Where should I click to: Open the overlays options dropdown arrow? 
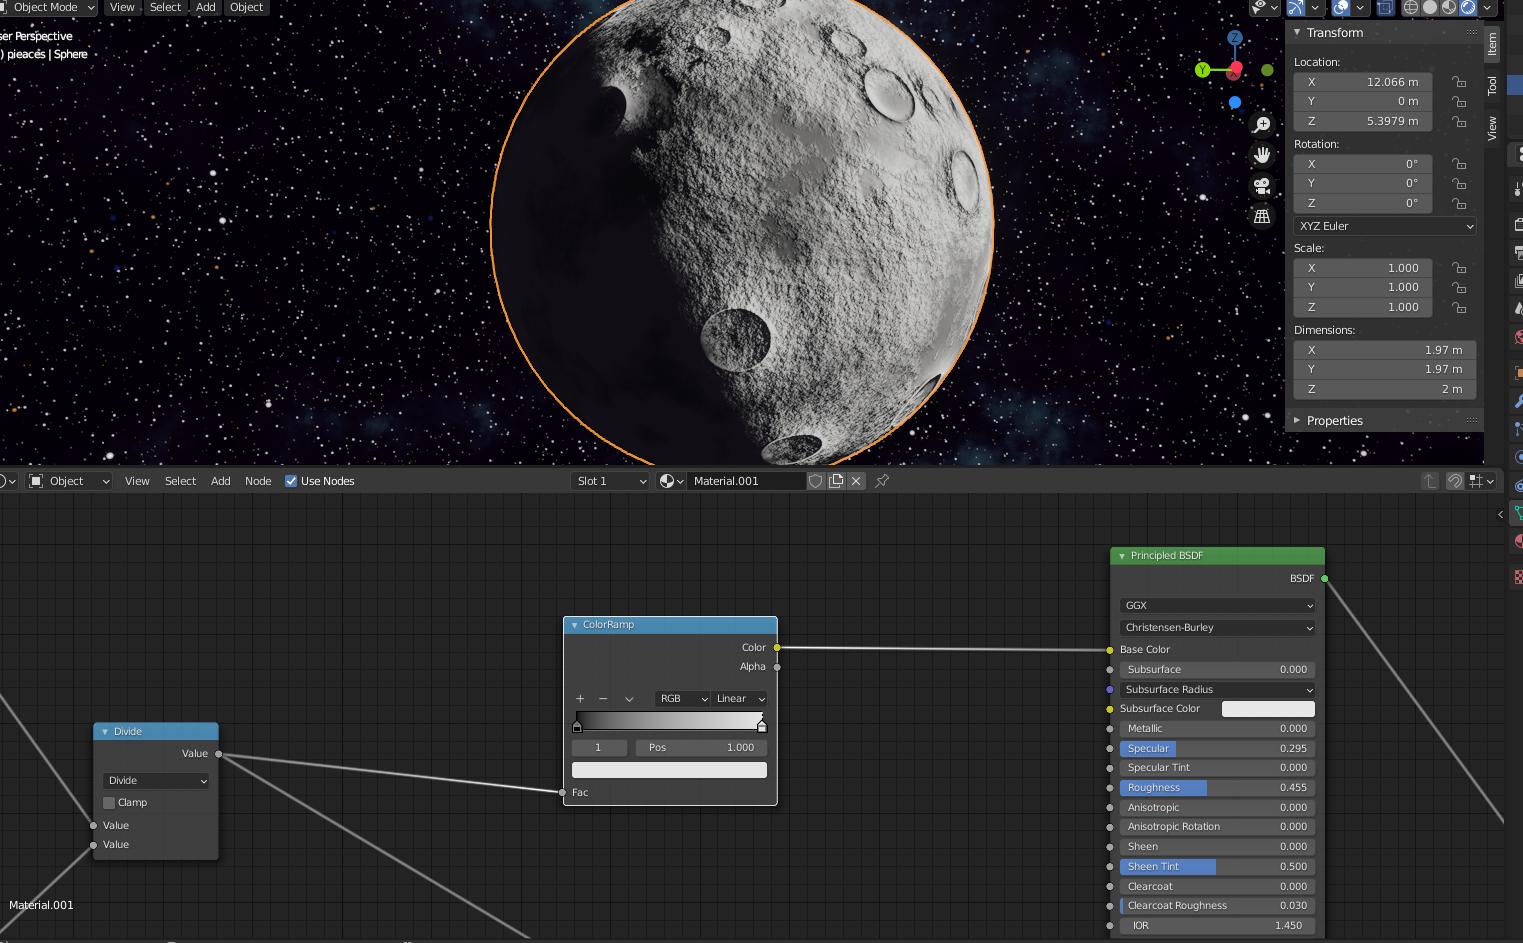(1360, 7)
